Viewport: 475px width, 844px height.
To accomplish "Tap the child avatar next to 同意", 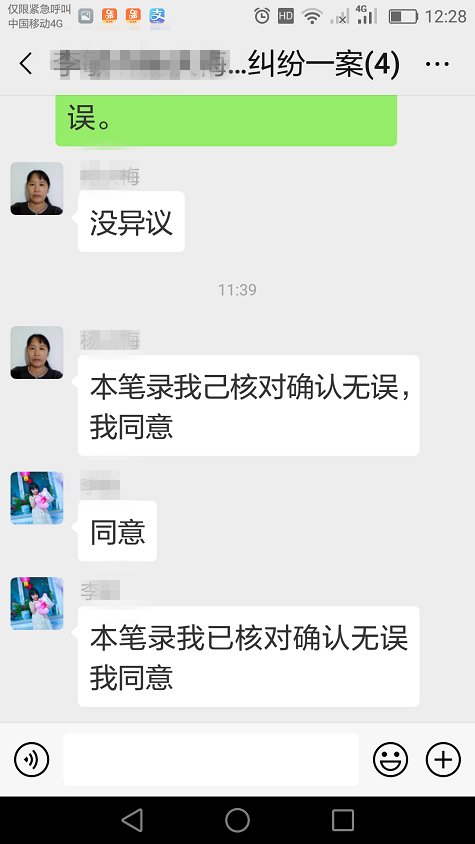I will tap(37, 498).
